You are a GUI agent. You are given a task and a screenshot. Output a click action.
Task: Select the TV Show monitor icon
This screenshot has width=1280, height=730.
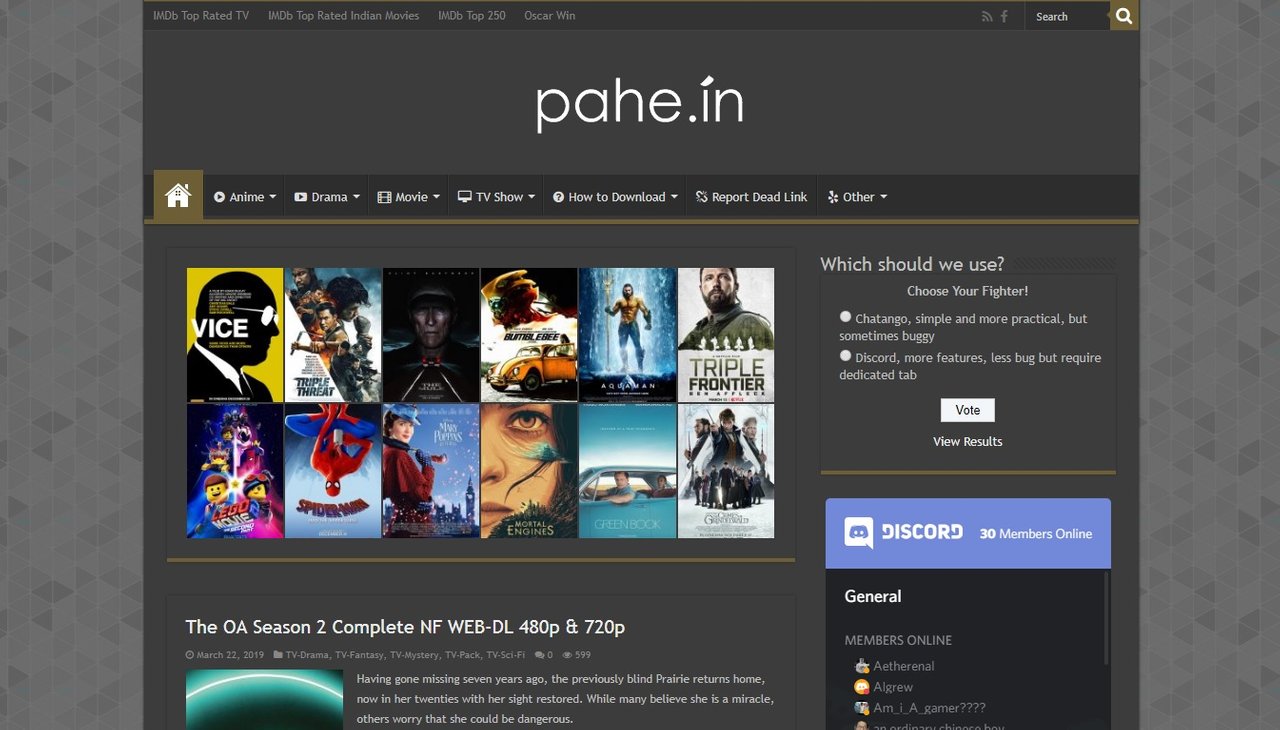(464, 197)
